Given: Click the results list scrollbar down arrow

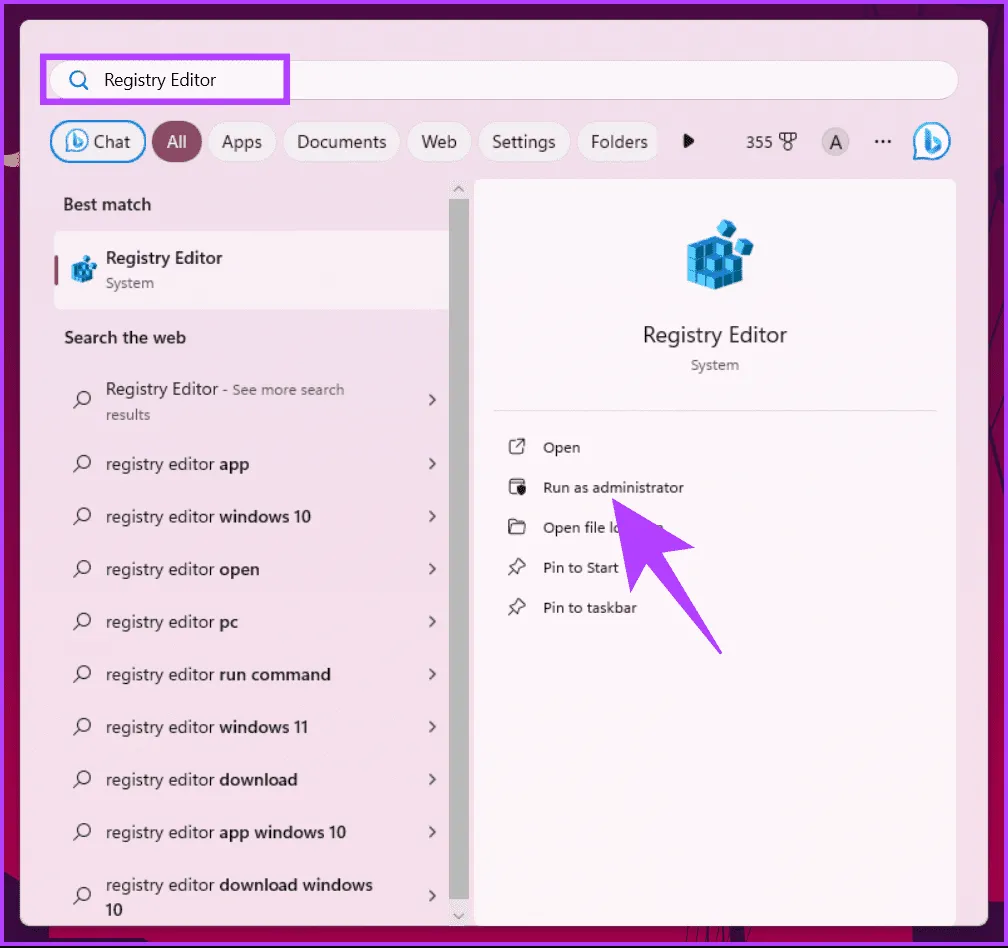Looking at the screenshot, I should (x=459, y=914).
